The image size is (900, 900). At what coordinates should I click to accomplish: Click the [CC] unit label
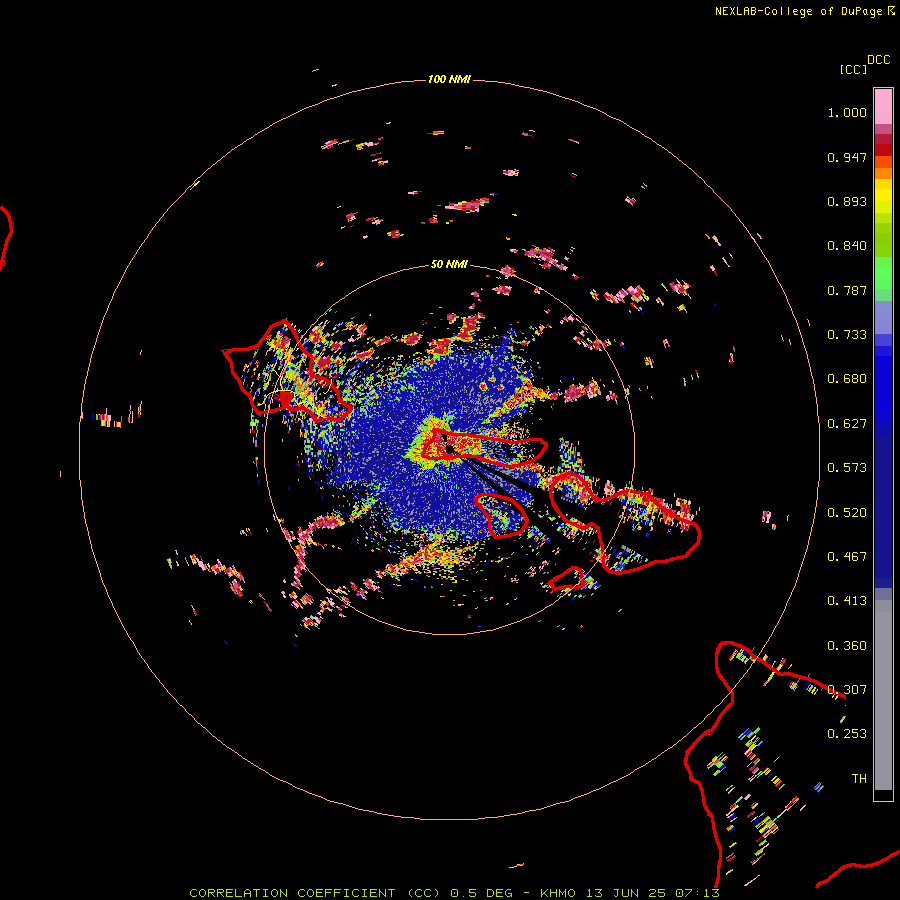tap(853, 69)
